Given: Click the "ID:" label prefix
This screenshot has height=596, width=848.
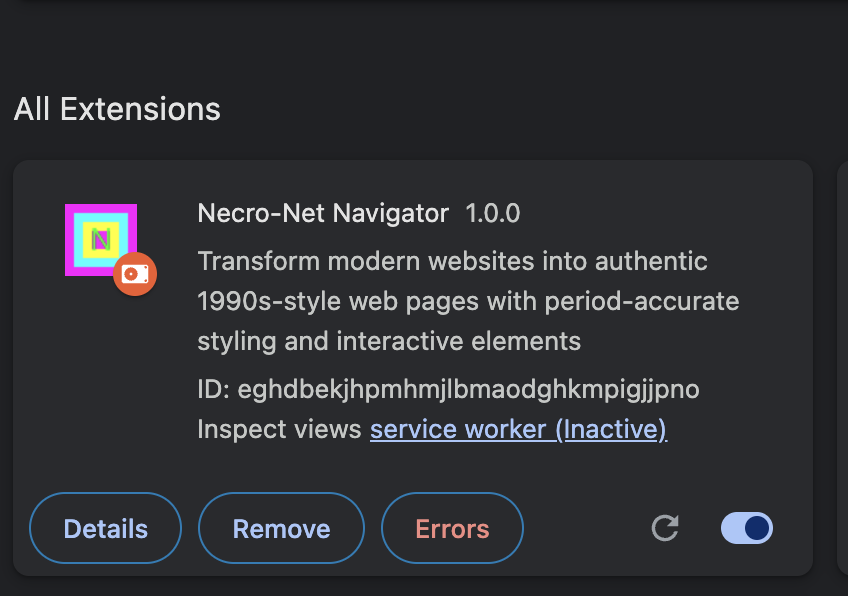Looking at the screenshot, I should (x=215, y=389).
